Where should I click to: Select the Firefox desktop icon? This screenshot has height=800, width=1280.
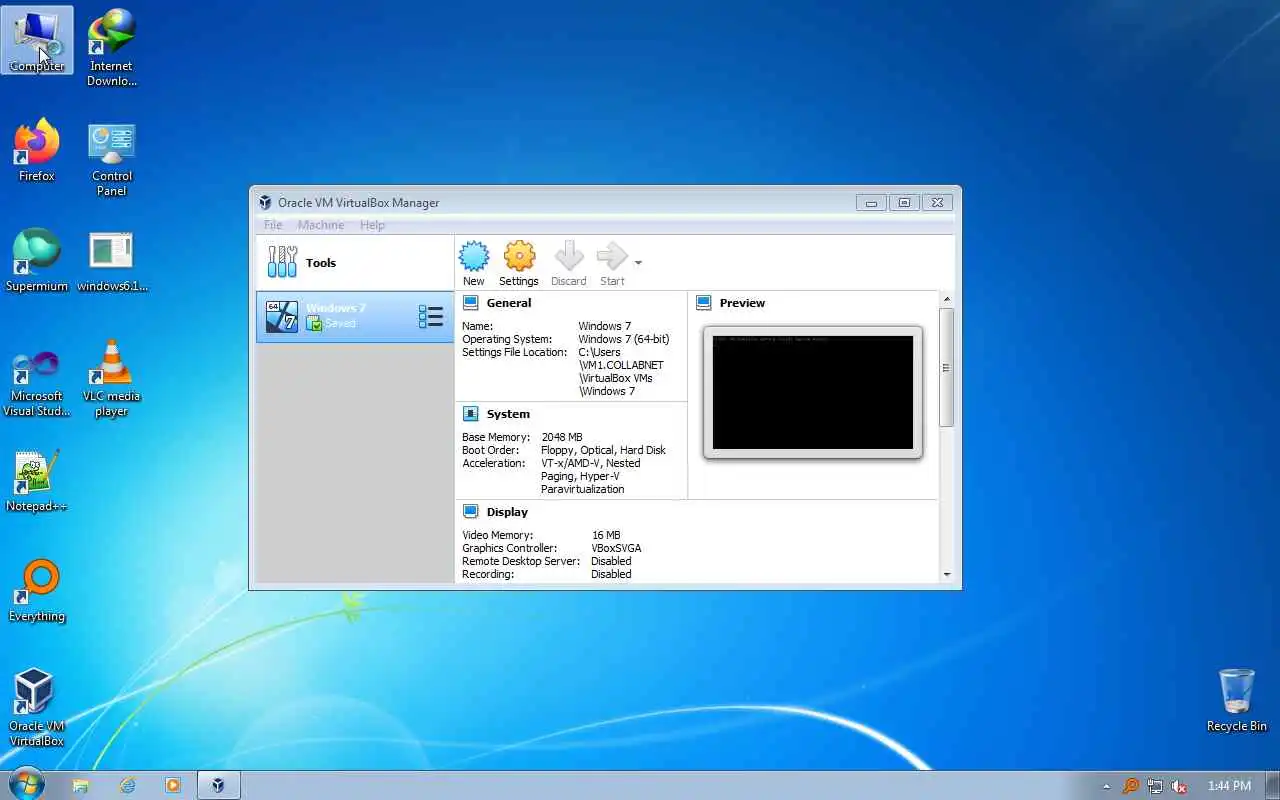37,150
